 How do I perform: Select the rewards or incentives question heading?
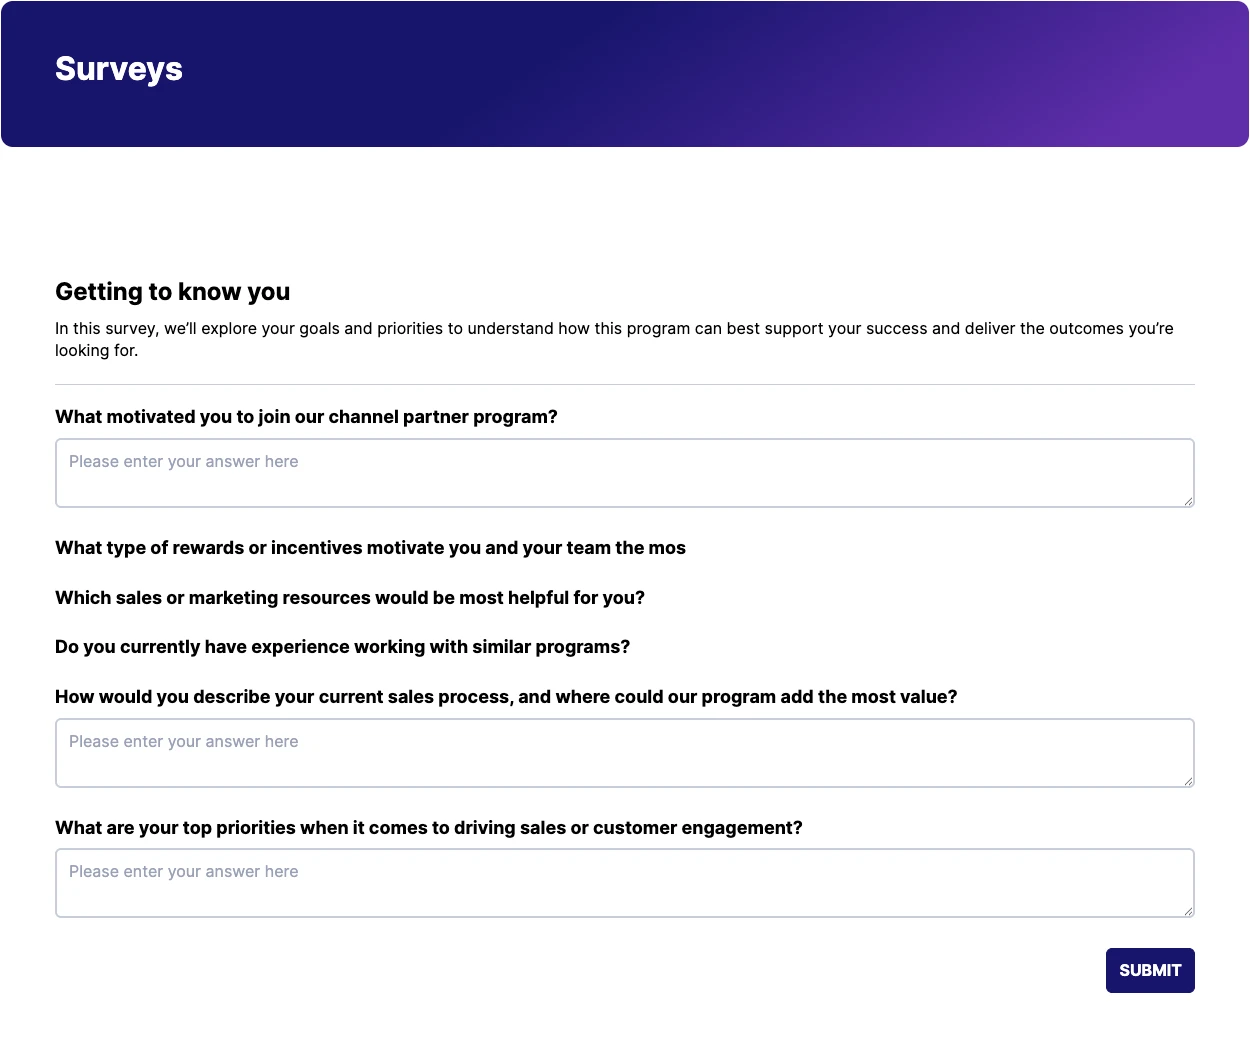[x=370, y=548]
